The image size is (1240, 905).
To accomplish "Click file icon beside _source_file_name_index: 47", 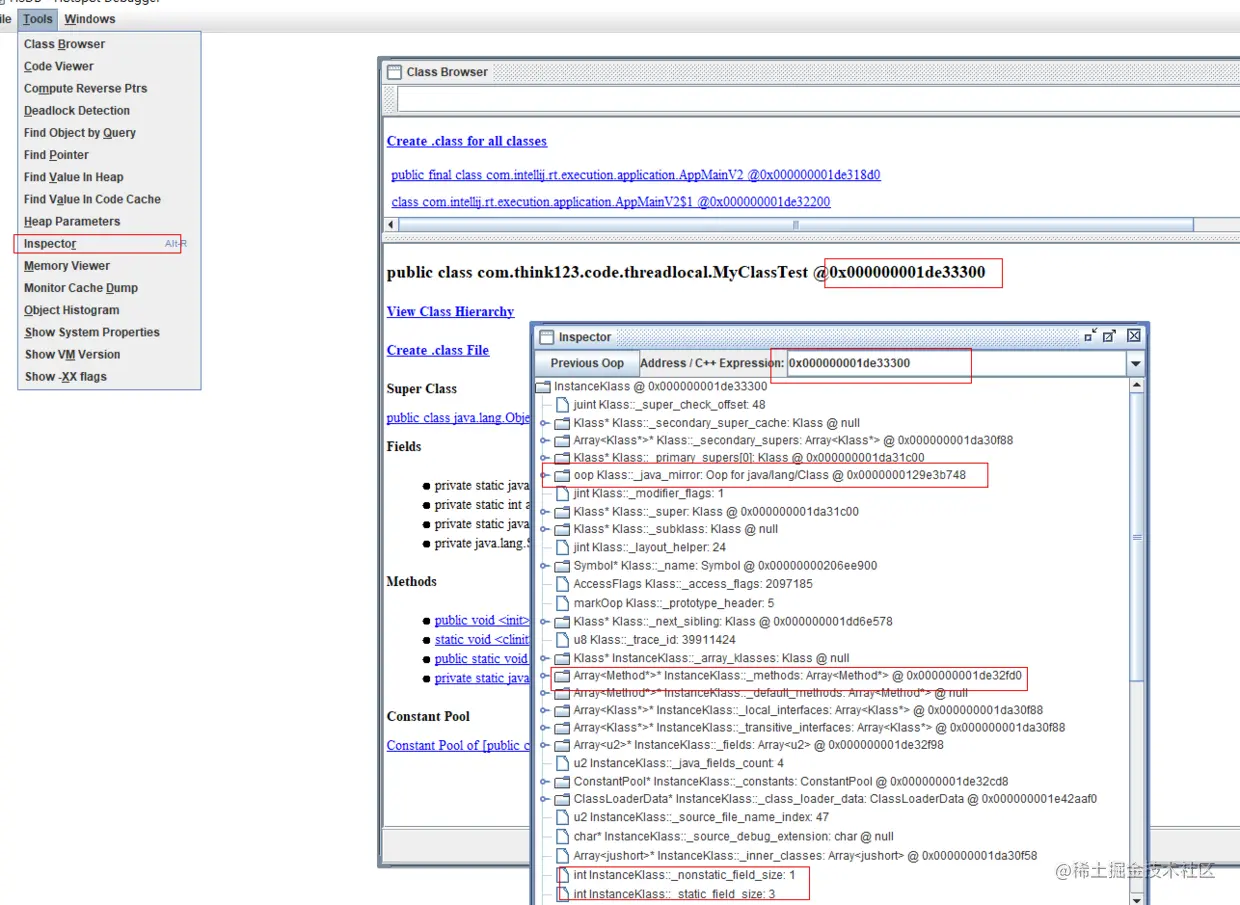I will (562, 817).
